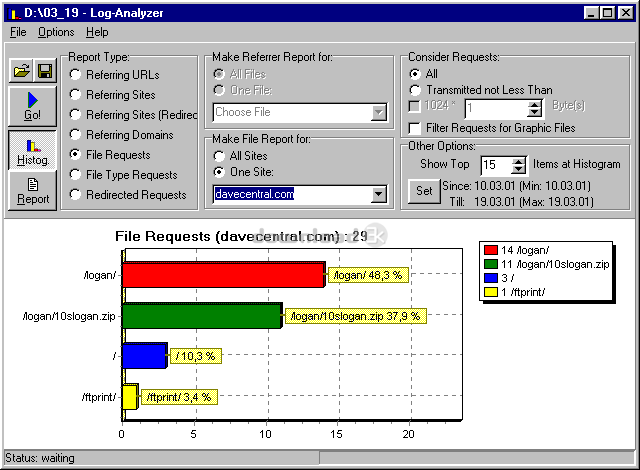Open the Help menu

(x=97, y=32)
